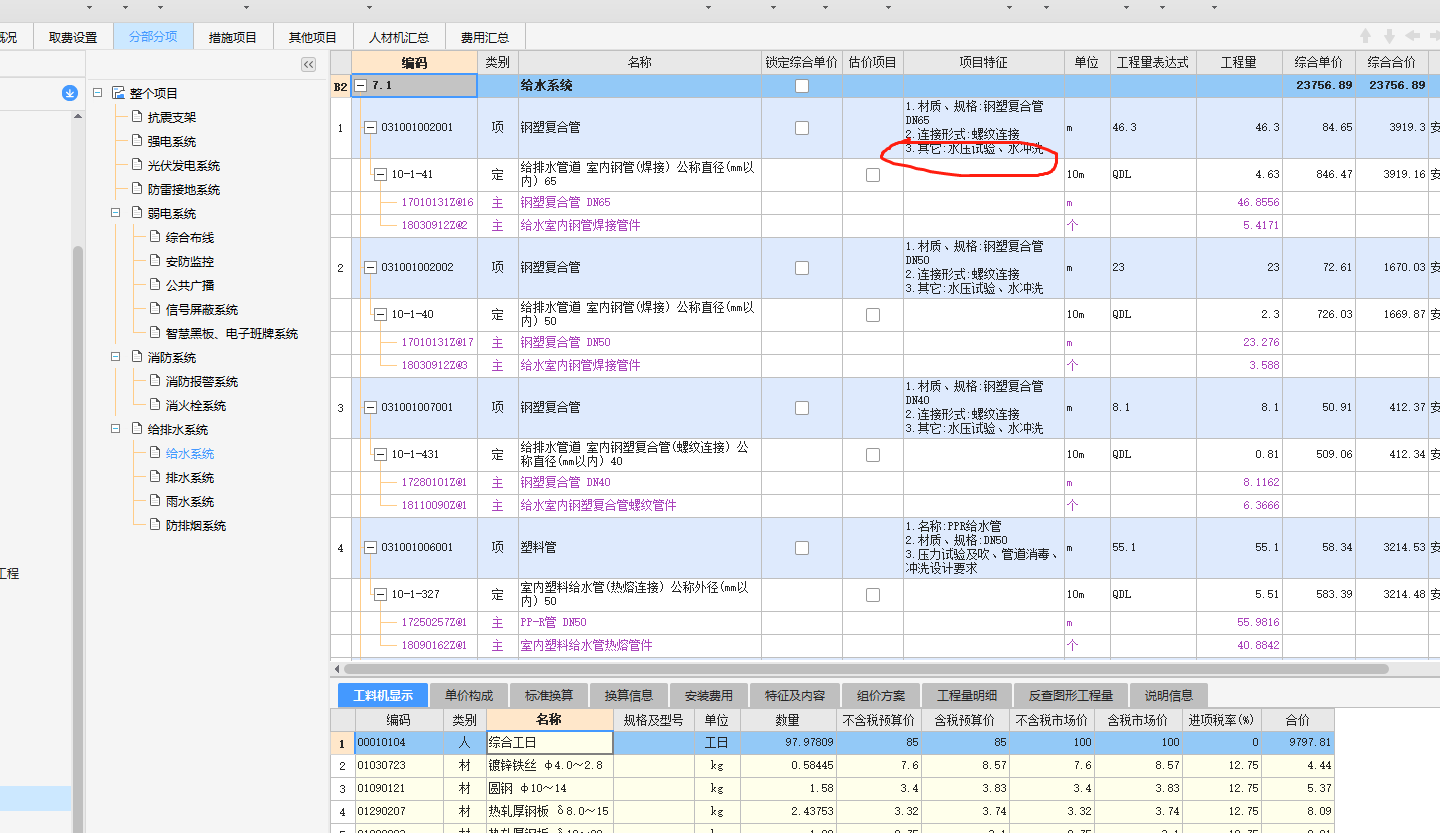Collapse item 031001002001 row
This screenshot has width=1440, height=833.
370,128
